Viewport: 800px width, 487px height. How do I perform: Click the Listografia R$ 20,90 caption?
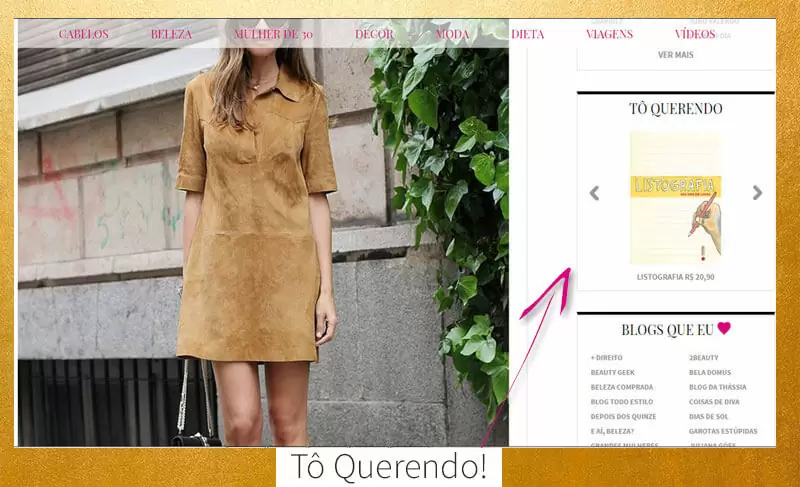tap(676, 277)
